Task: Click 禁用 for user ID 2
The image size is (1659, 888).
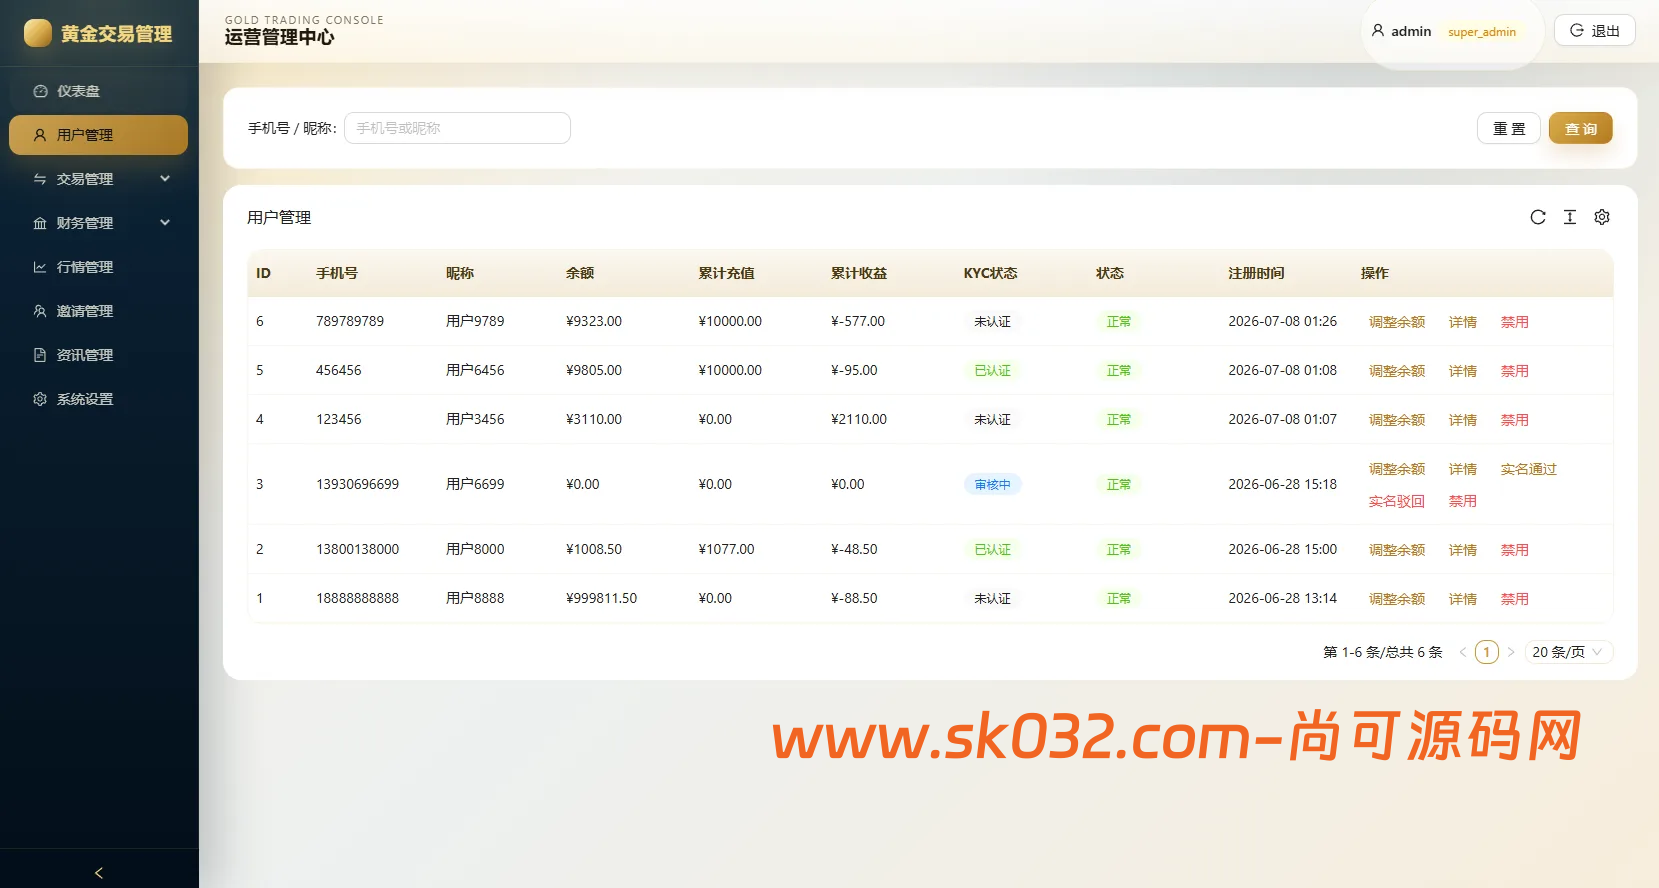Action: coord(1514,550)
